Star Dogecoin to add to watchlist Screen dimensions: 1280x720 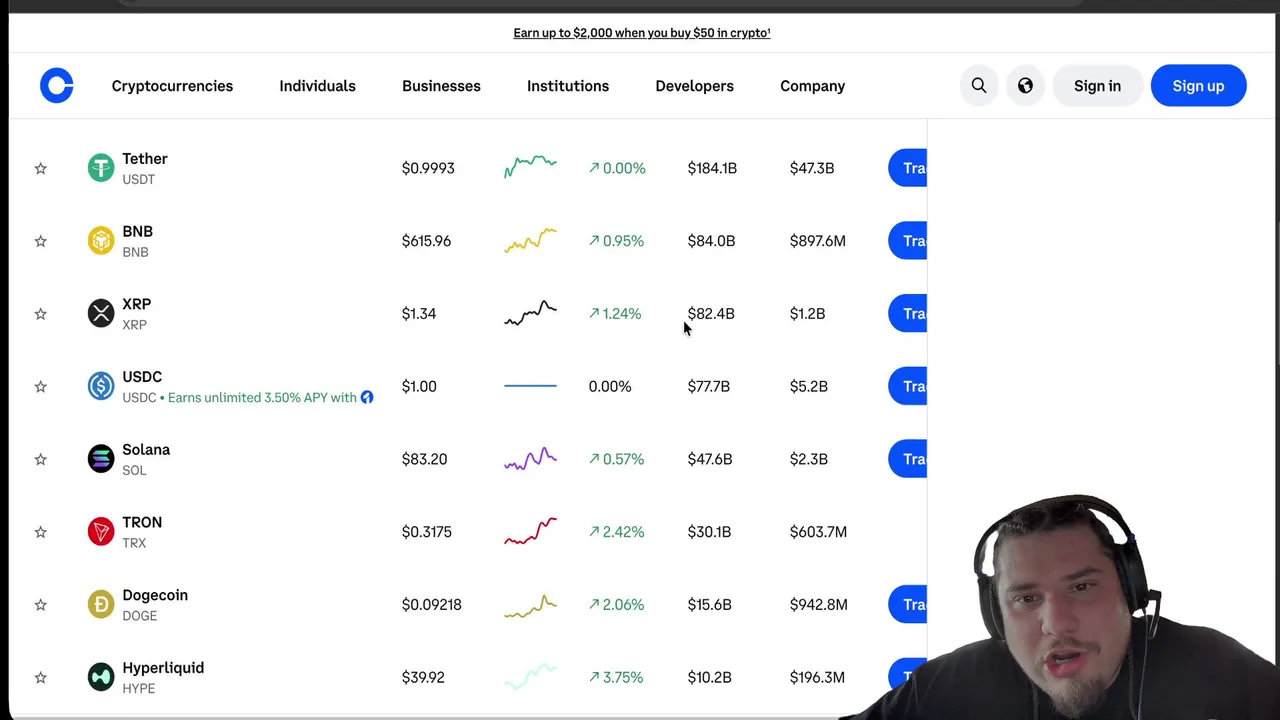pyautogui.click(x=41, y=605)
